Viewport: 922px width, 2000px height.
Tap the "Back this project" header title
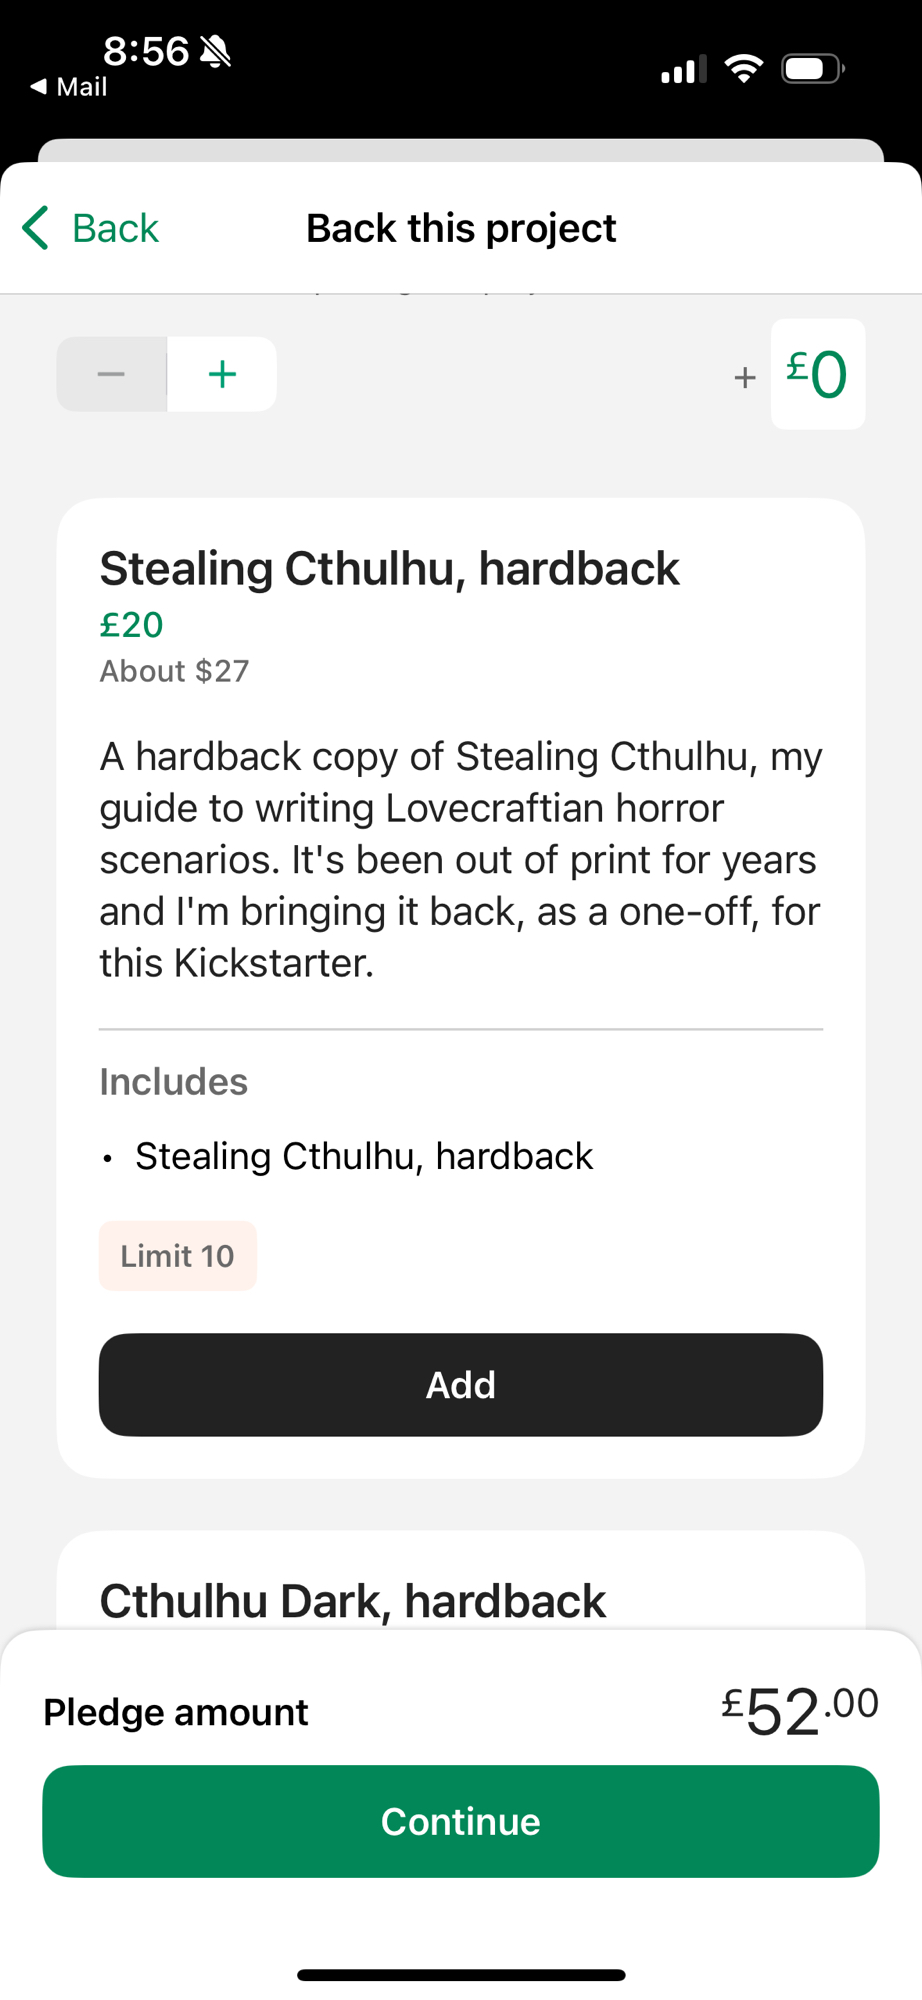[x=461, y=228]
